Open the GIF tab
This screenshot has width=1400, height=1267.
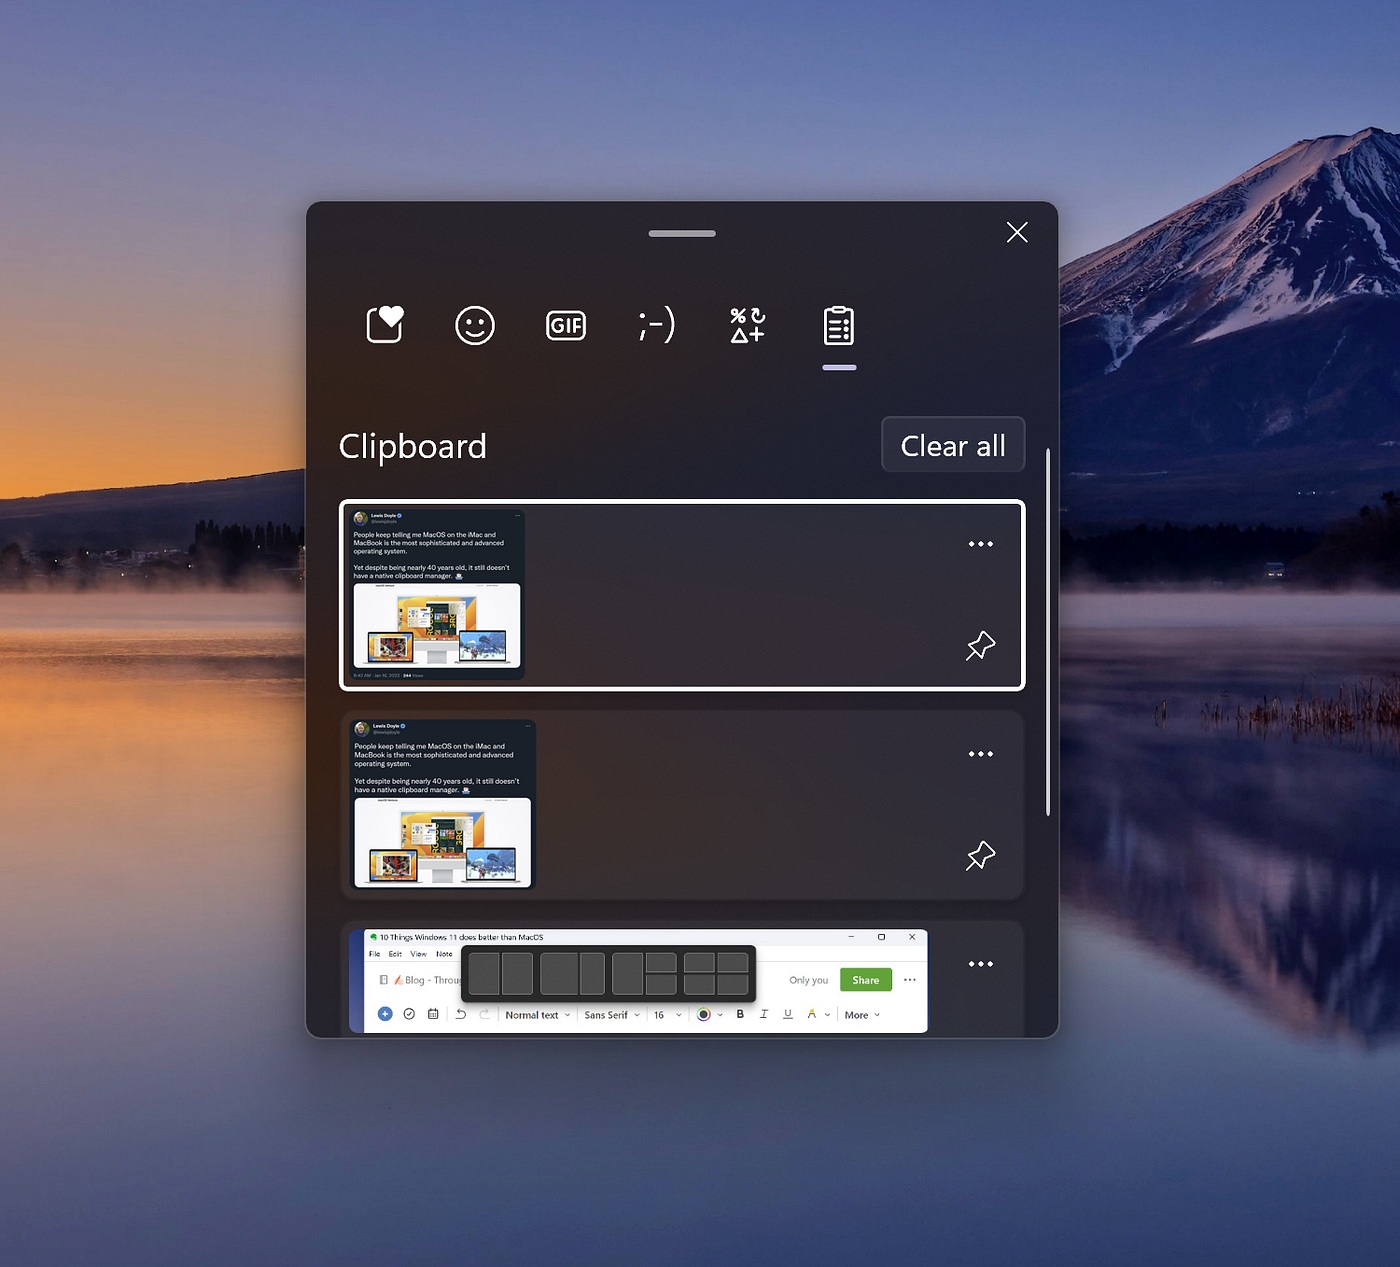coord(566,325)
